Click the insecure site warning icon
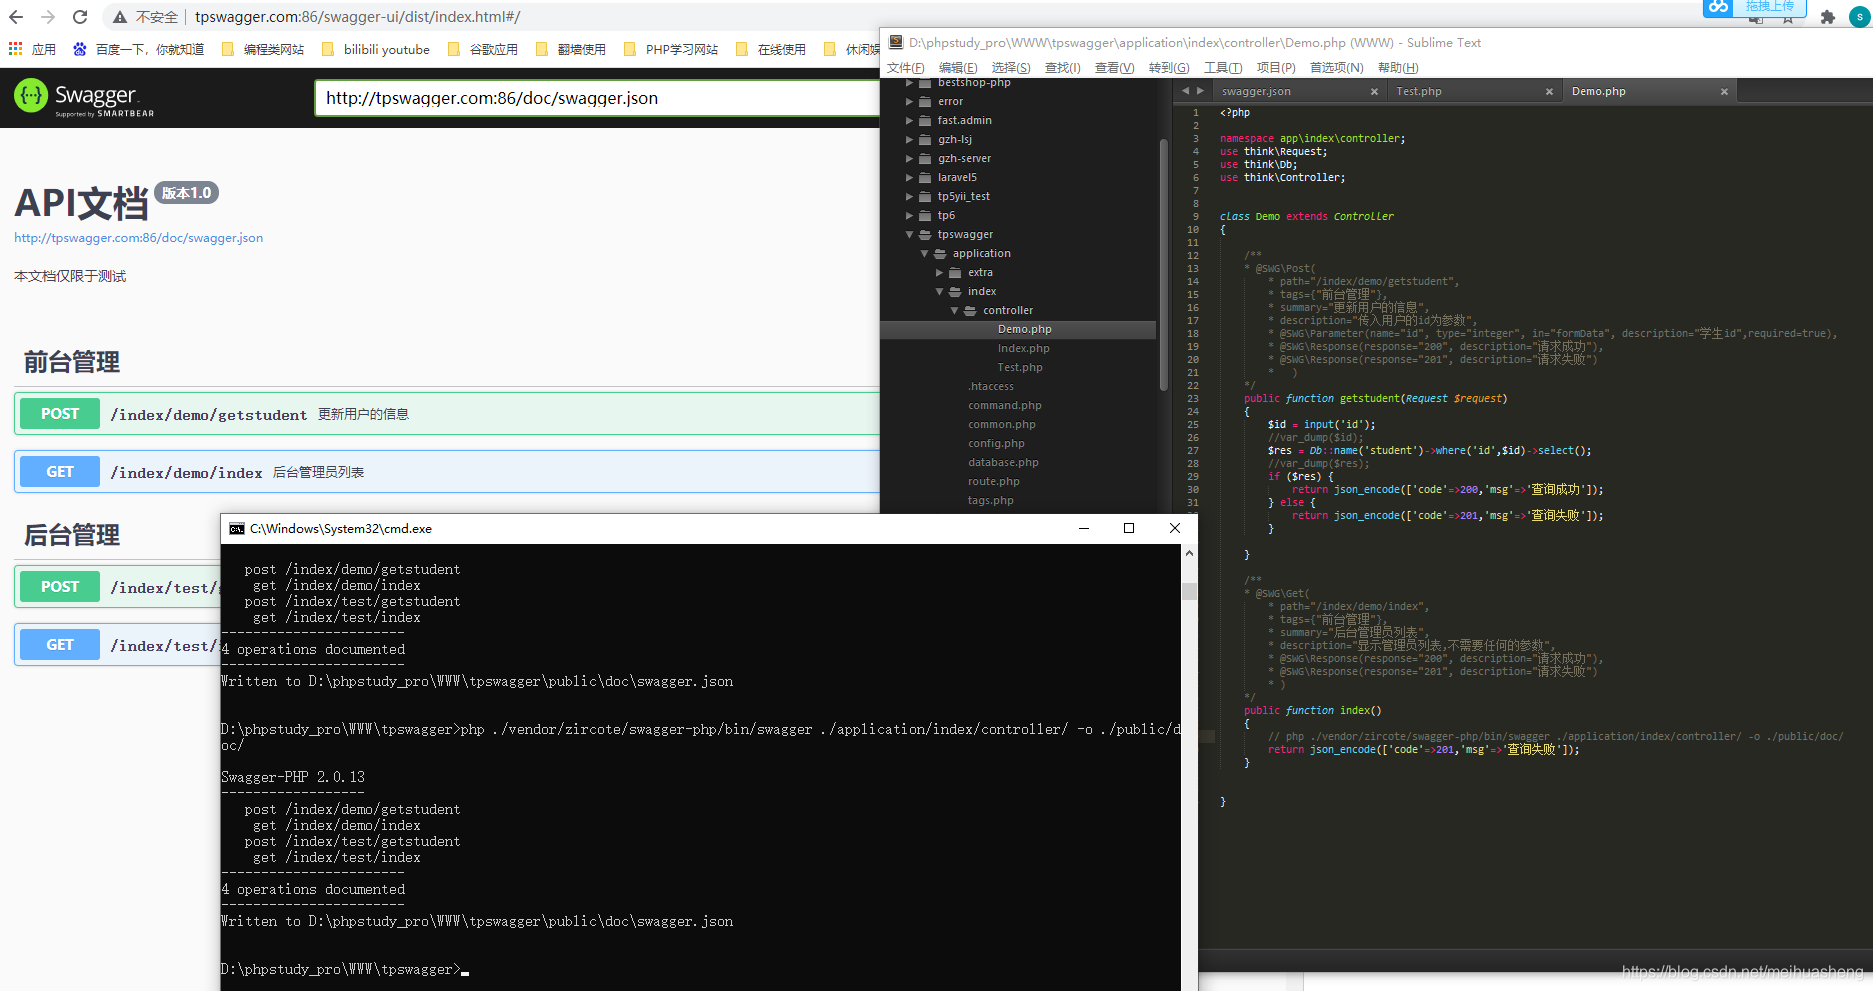The image size is (1873, 991). click(x=120, y=17)
